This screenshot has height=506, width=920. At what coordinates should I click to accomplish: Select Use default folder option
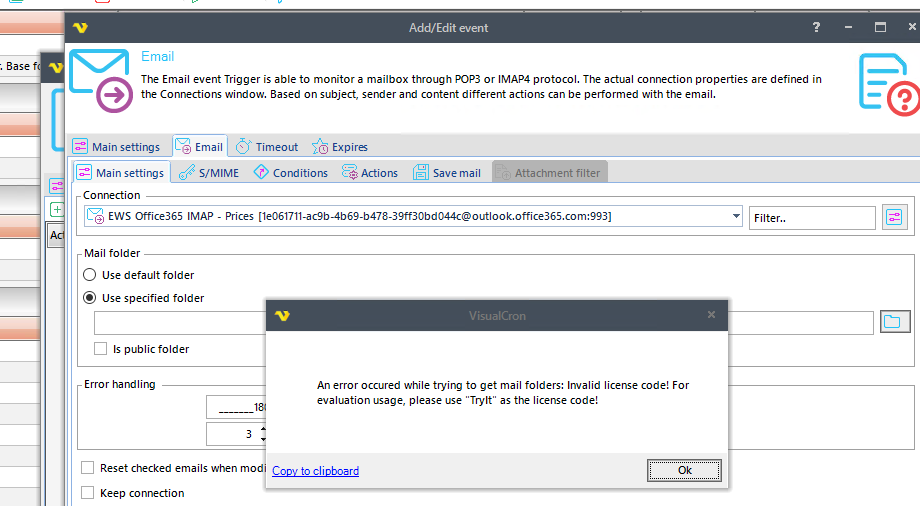pos(90,275)
